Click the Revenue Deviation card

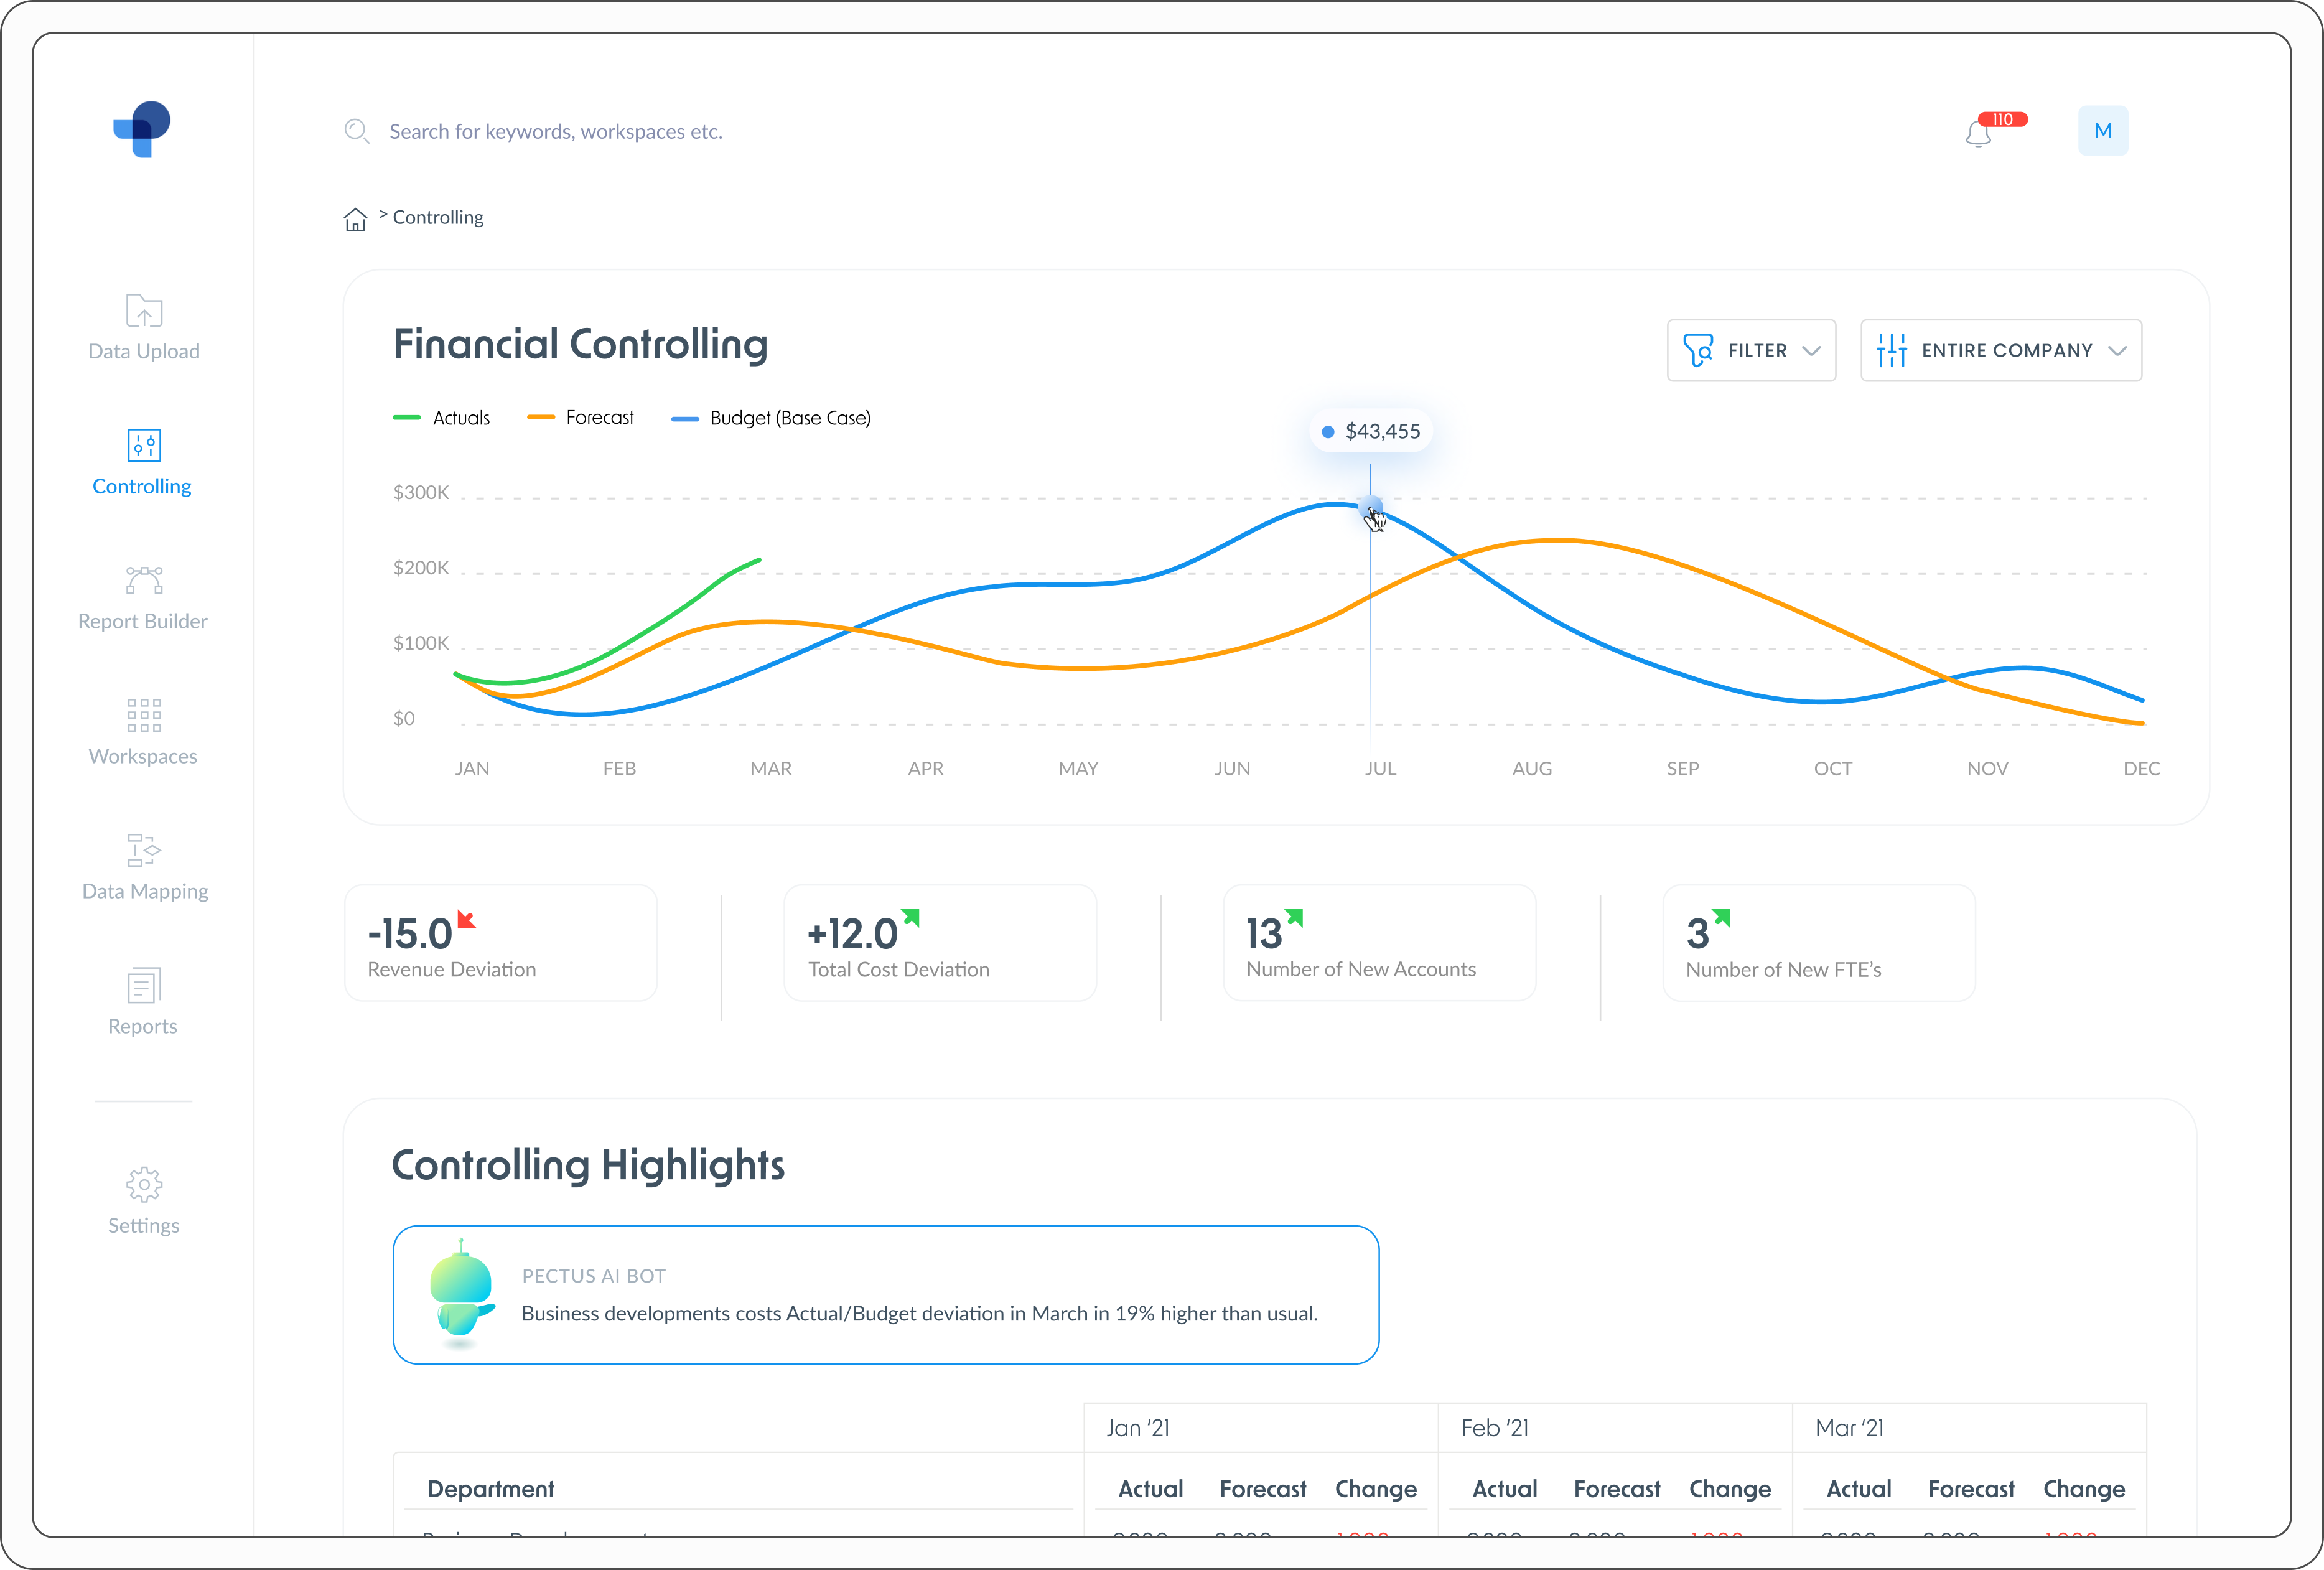[x=500, y=943]
